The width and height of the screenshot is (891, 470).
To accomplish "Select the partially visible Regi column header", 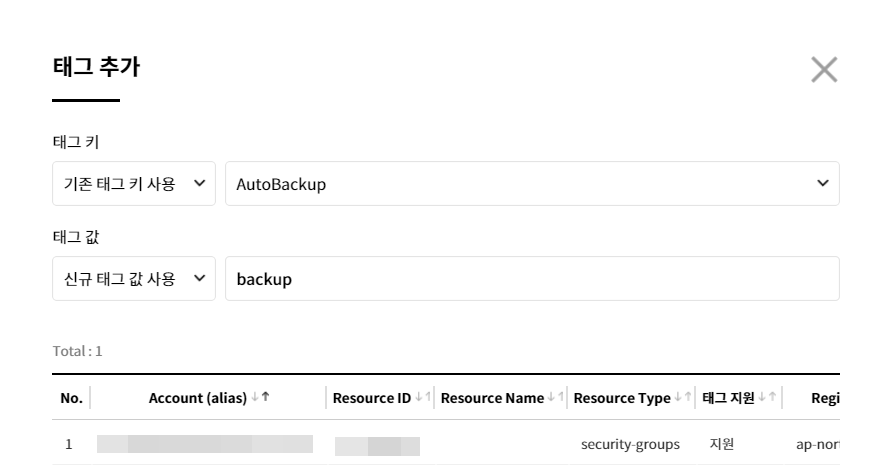I will point(817,398).
